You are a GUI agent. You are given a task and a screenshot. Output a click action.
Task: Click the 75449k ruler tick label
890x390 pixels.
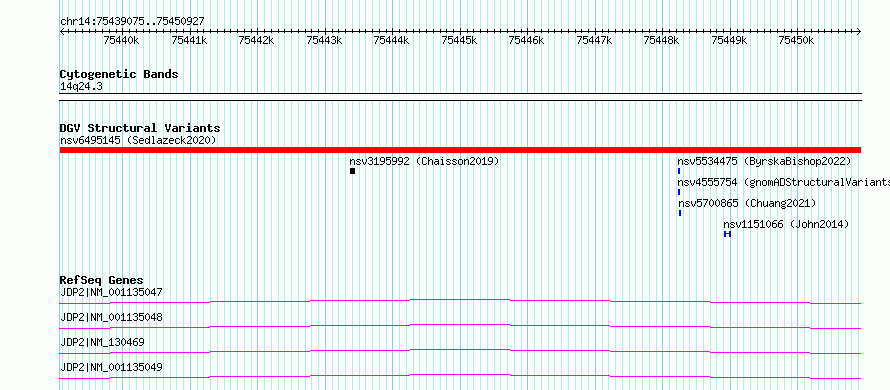(x=729, y=40)
